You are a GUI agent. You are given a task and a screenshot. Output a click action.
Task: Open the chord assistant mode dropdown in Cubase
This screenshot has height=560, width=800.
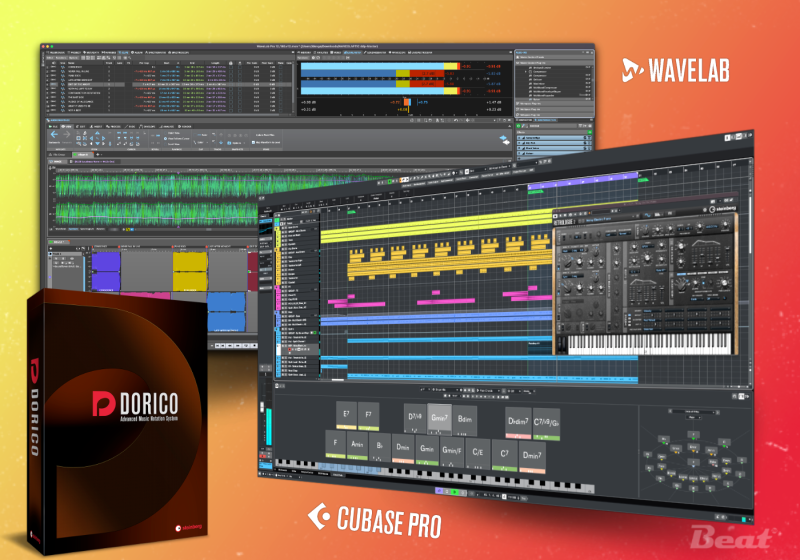[693, 412]
